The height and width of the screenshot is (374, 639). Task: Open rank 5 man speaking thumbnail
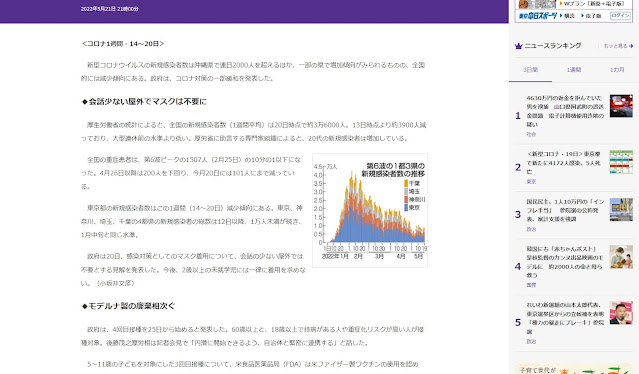coord(621,313)
